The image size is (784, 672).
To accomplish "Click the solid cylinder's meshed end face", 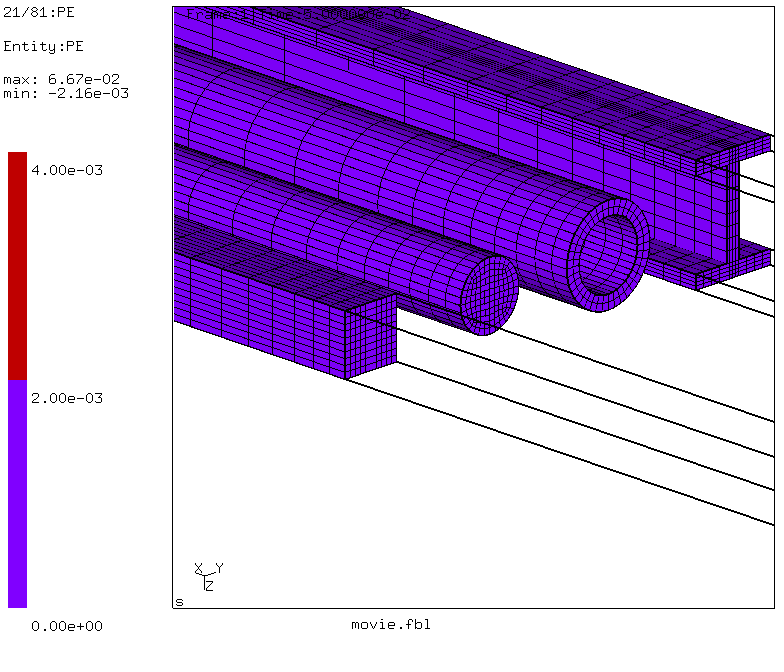I will [x=490, y=296].
